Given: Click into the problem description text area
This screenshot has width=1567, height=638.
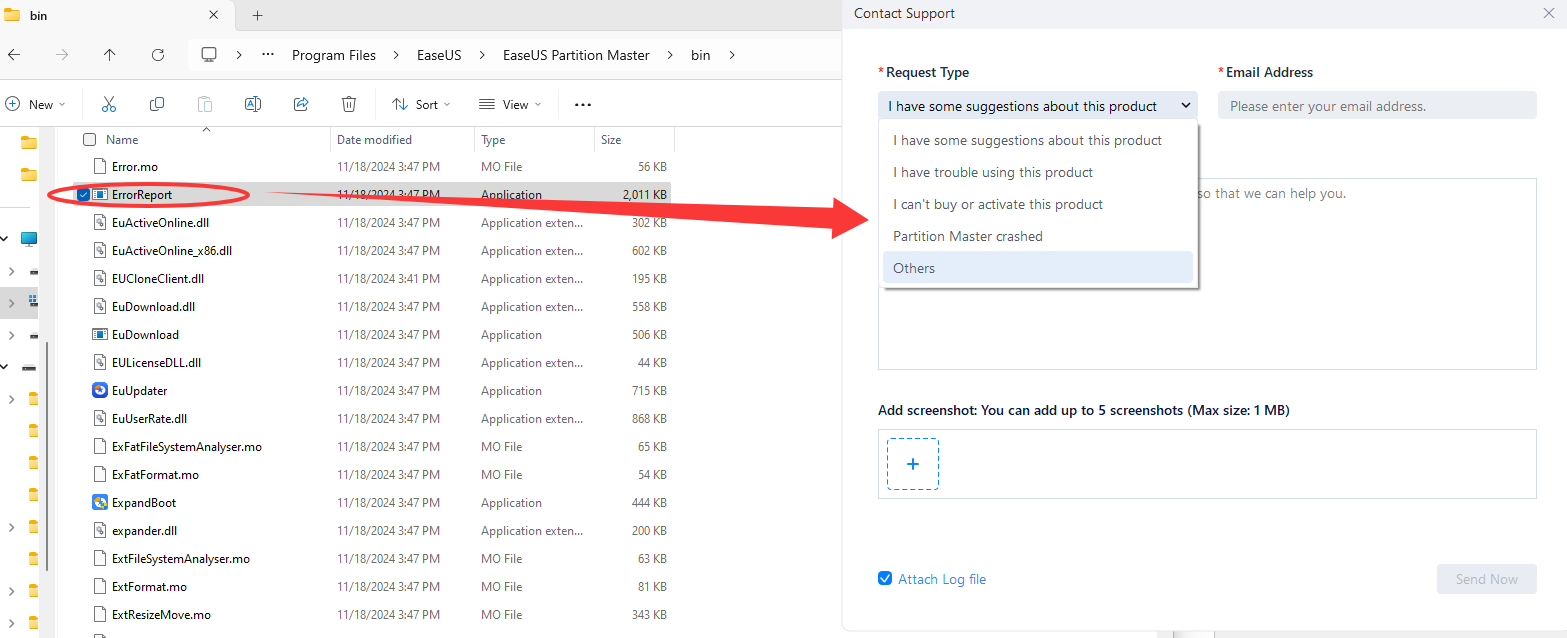Looking at the screenshot, I should point(1207,274).
